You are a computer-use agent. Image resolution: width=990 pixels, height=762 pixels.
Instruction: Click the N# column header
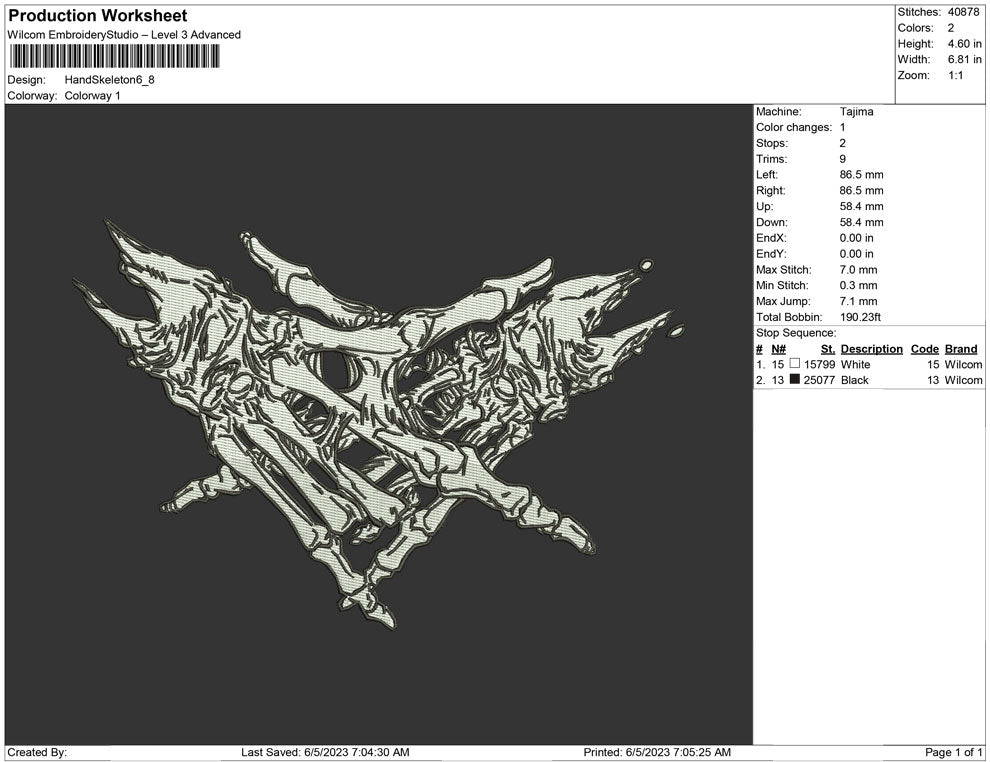click(778, 349)
